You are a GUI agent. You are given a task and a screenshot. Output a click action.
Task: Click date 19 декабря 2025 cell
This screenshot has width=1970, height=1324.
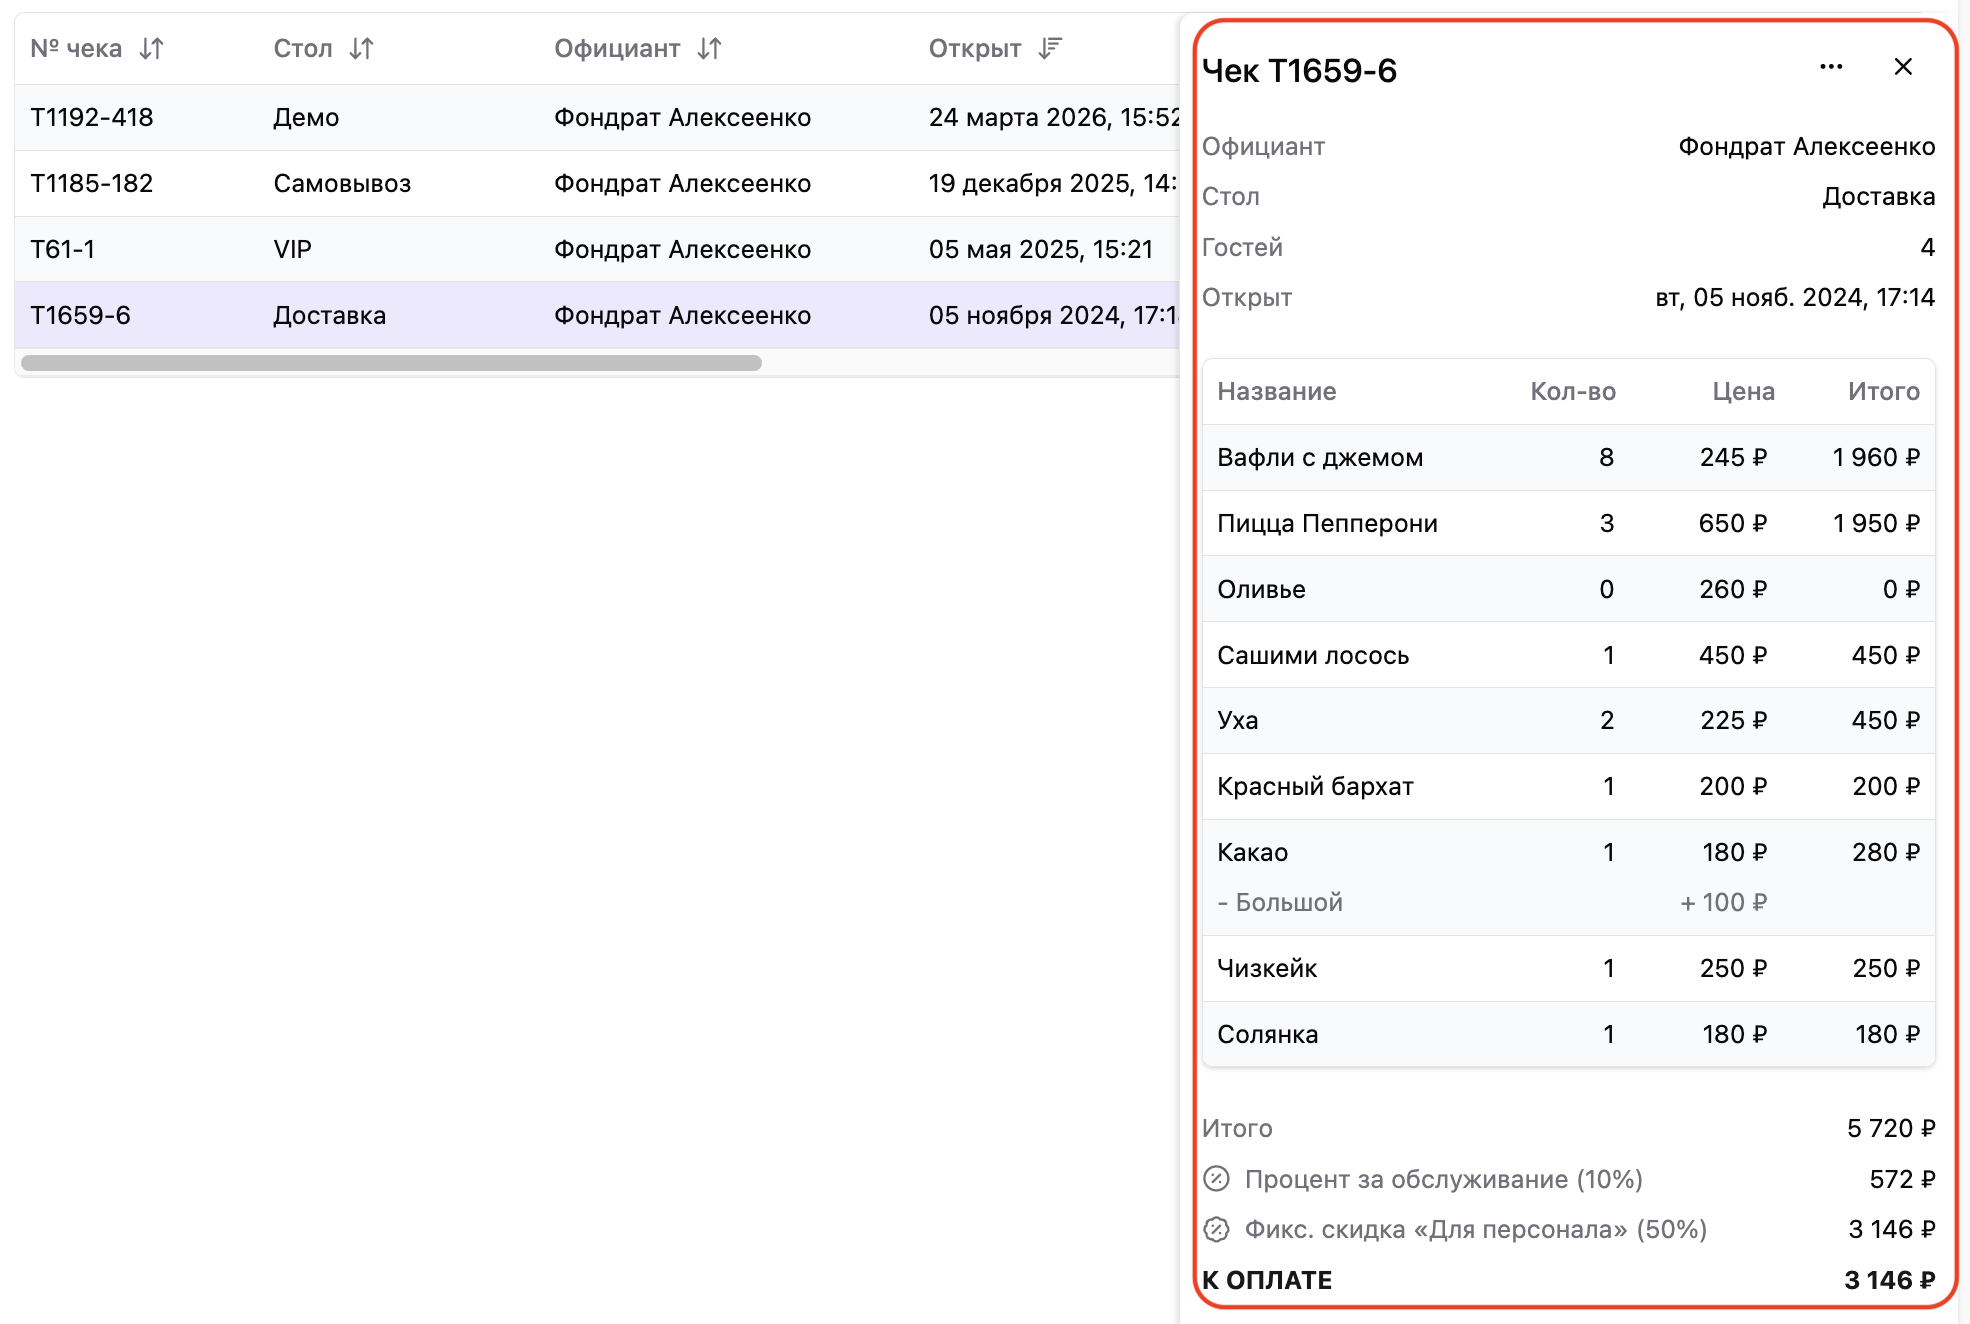click(x=1054, y=183)
